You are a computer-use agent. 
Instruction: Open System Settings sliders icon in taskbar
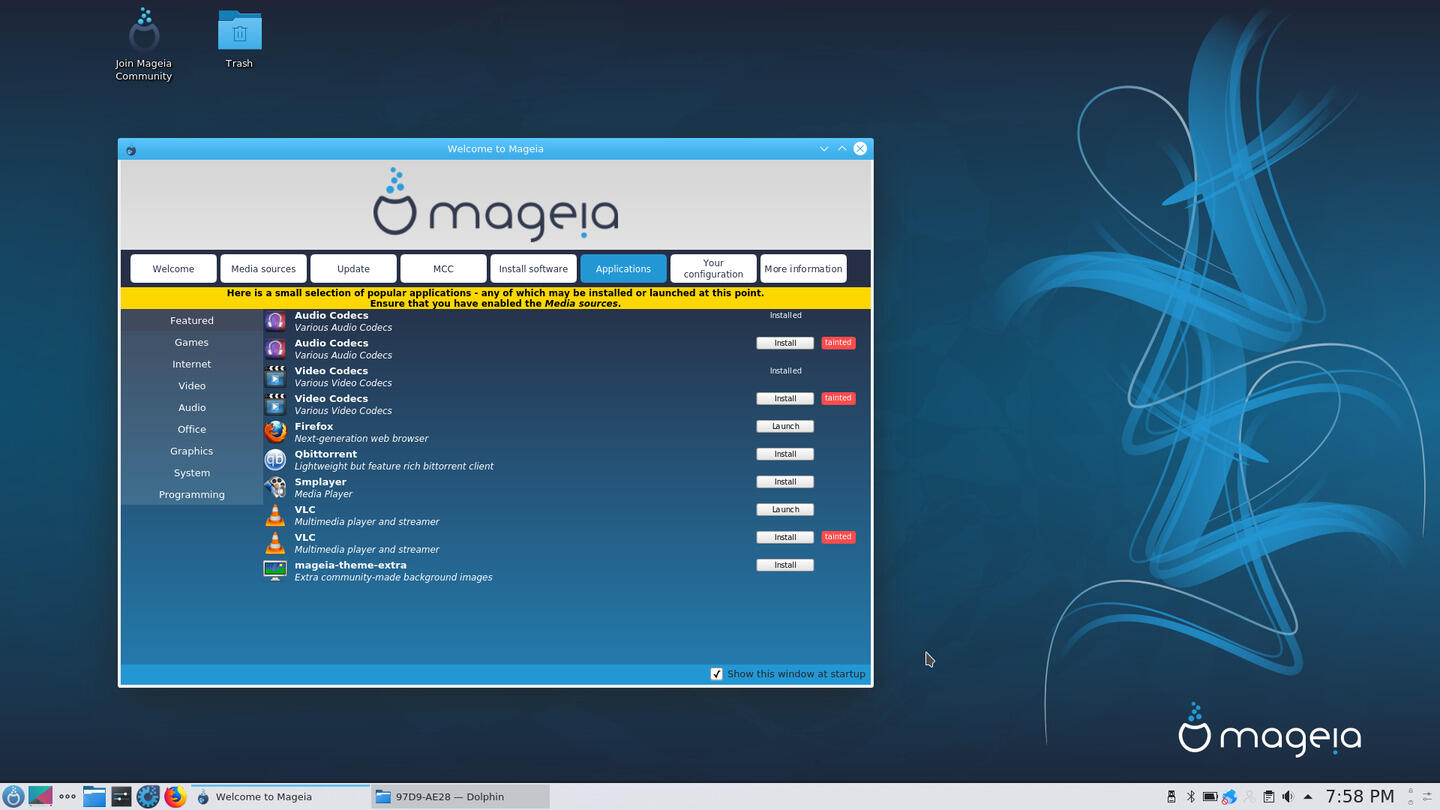[121, 796]
